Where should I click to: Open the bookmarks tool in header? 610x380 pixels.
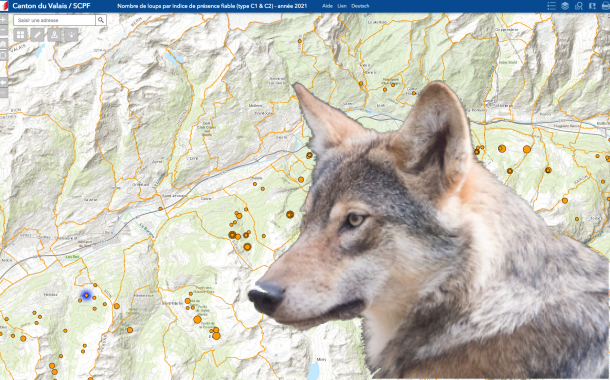click(x=592, y=6)
